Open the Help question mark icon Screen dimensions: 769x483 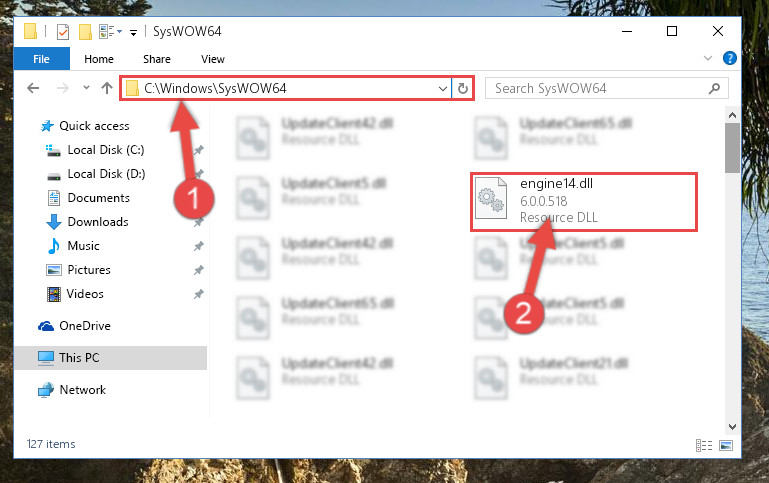729,58
